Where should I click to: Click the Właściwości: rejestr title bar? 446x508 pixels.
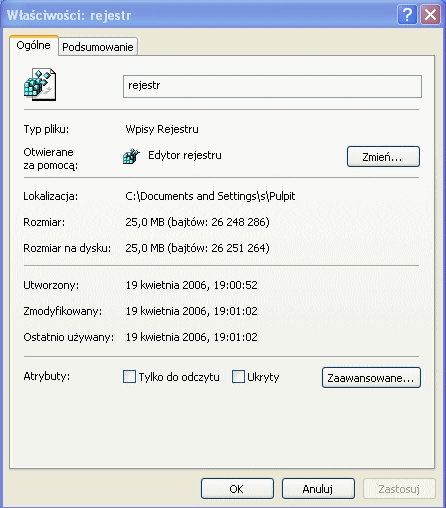200,15
